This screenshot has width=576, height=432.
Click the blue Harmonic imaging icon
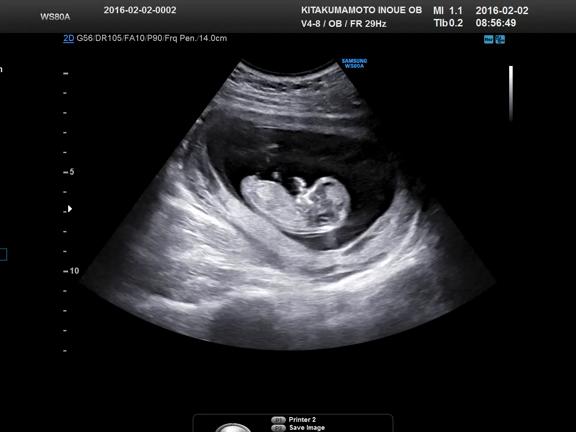(x=488, y=39)
